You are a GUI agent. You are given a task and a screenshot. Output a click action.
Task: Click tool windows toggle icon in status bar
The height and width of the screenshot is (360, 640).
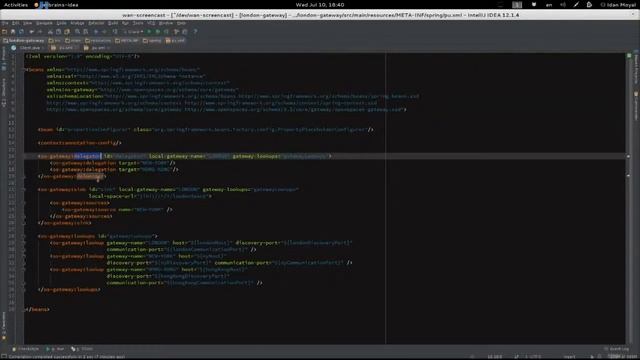pyautogui.click(x=4, y=356)
